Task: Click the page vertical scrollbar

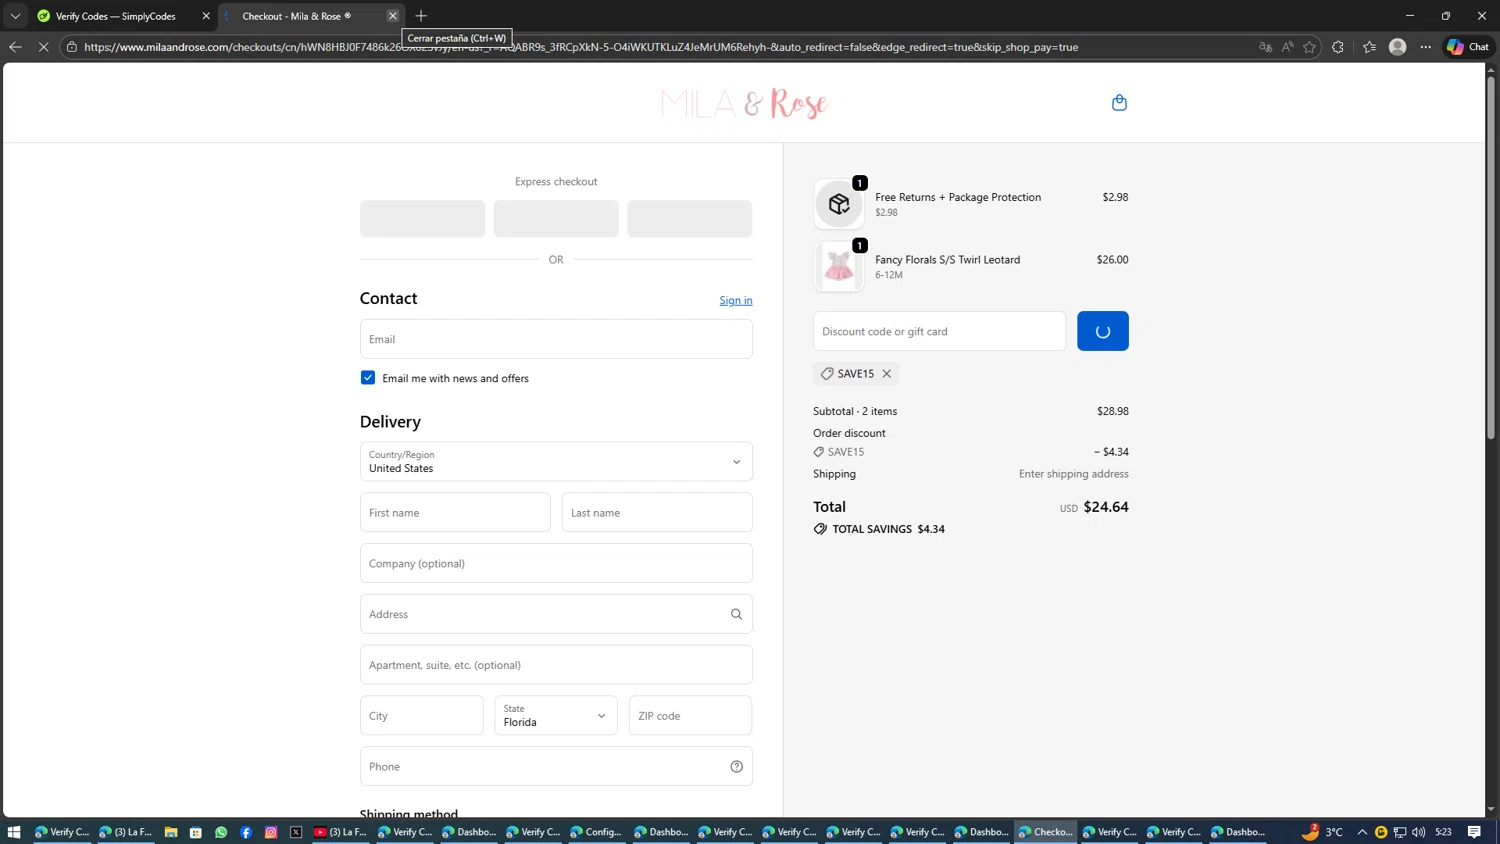Action: click(x=1491, y=260)
